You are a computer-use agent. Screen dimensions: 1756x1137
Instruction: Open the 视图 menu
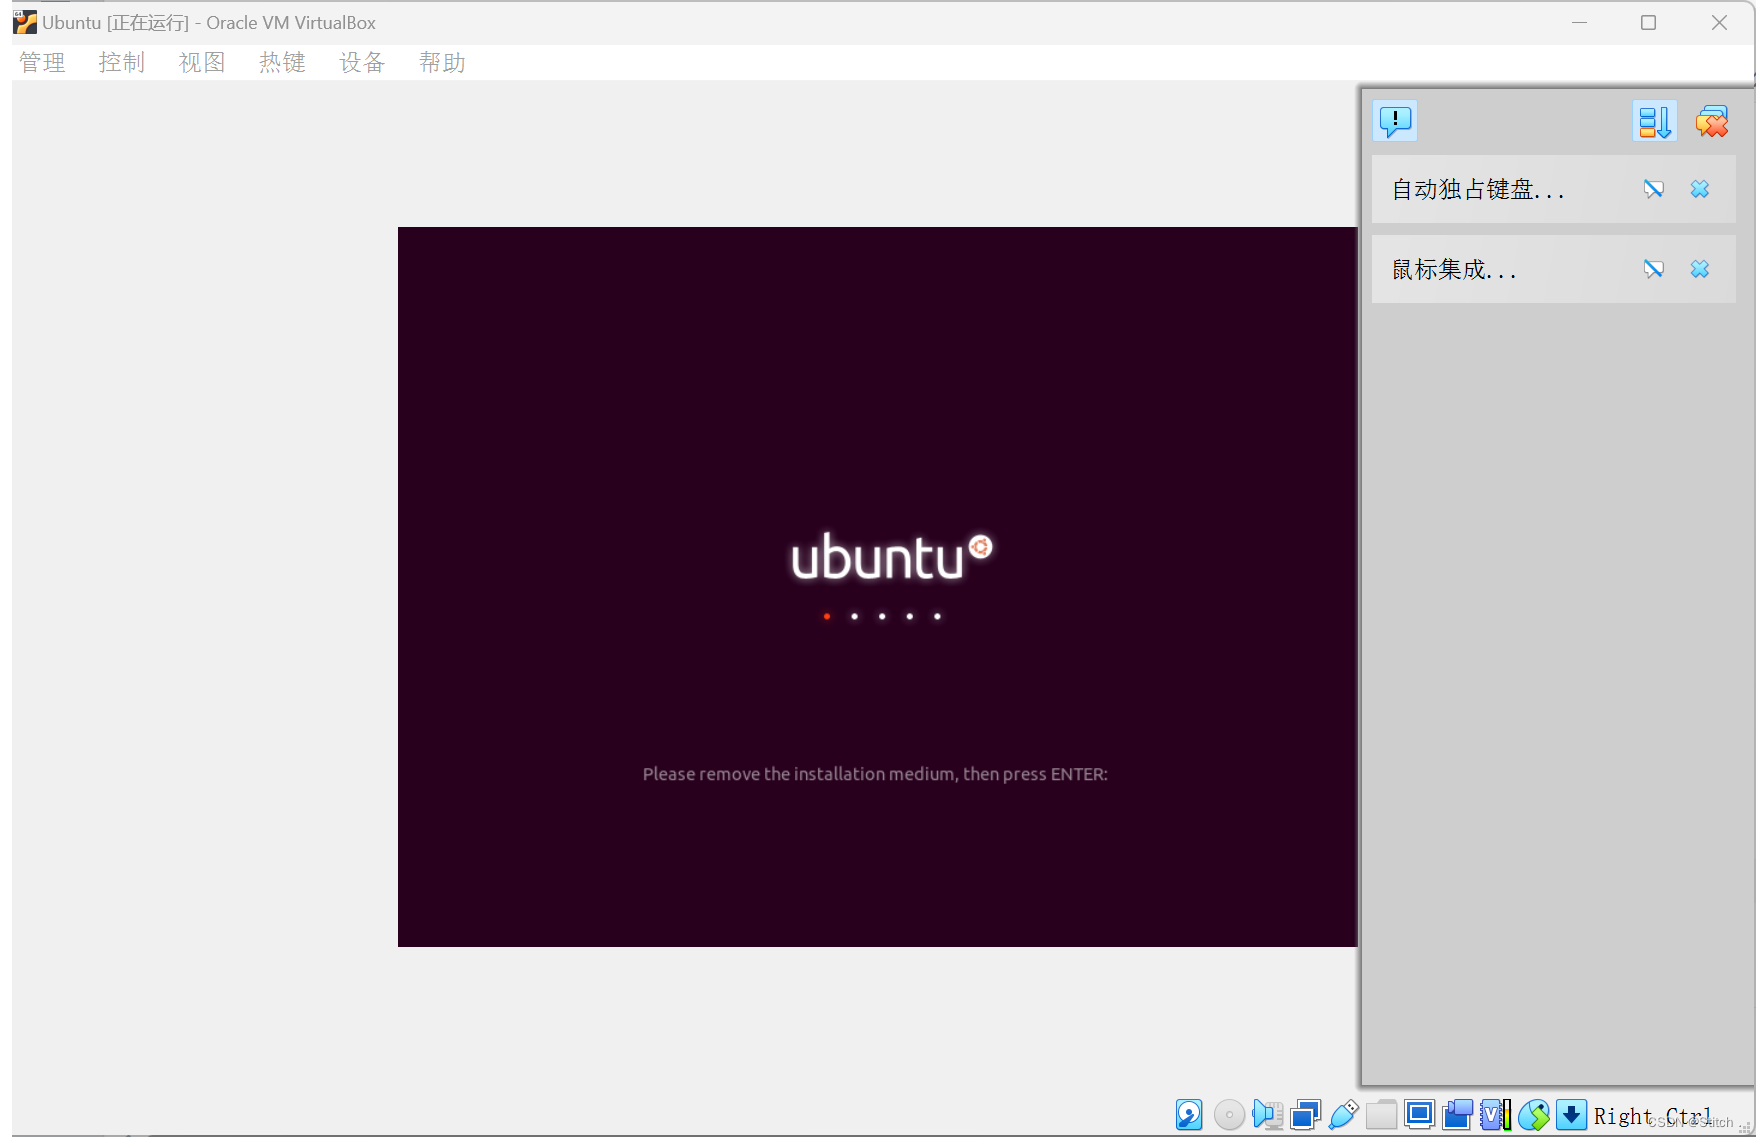point(202,63)
